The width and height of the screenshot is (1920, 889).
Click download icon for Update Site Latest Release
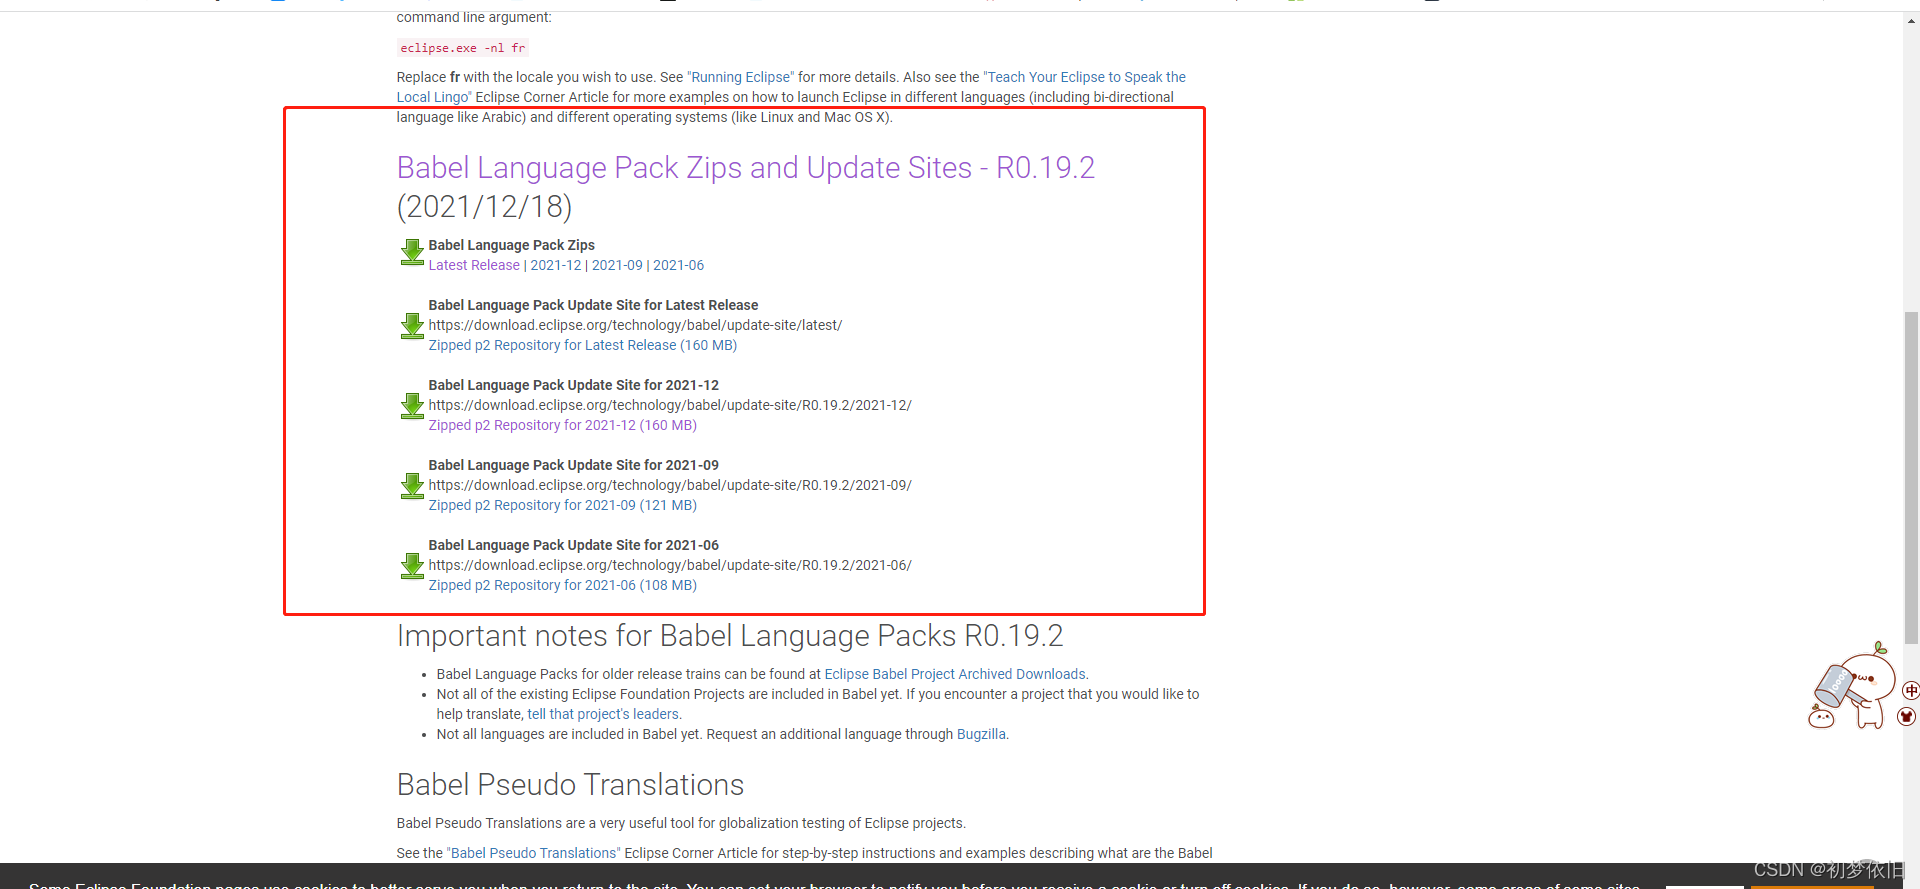412,326
